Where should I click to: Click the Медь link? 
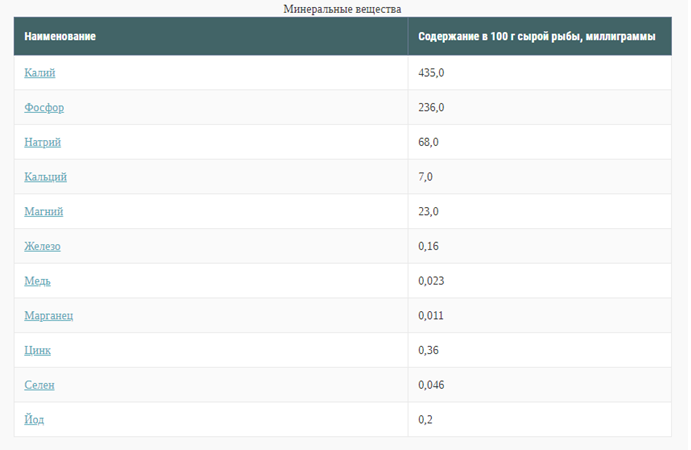[37, 281]
